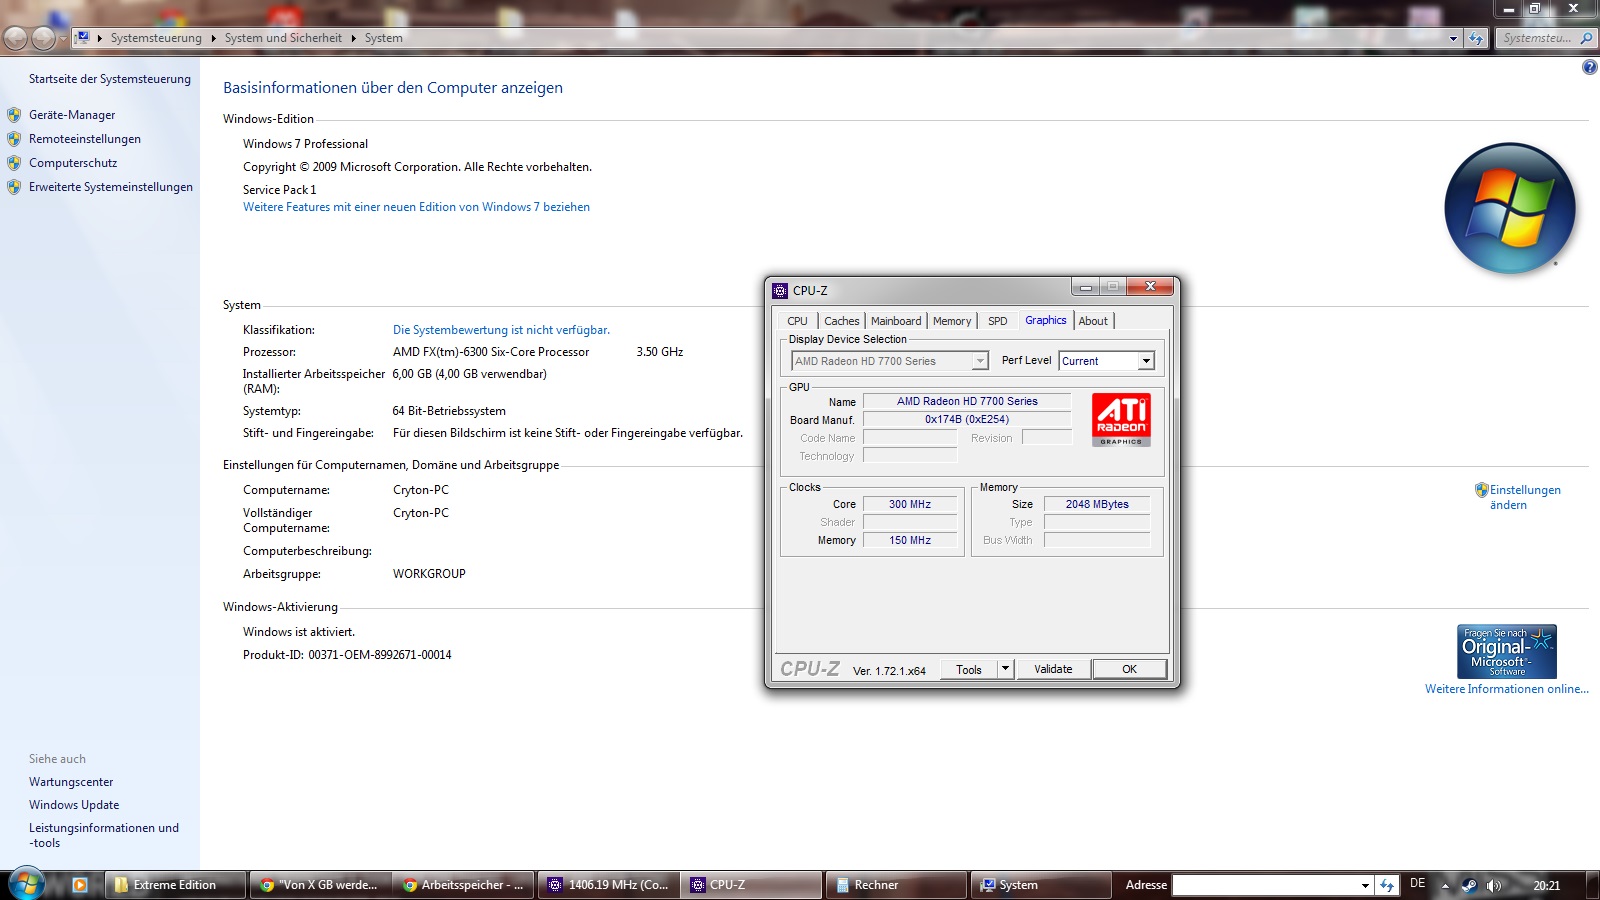Screen dimensions: 1600x900
Task: Click the Steam tray icon
Action: tap(1469, 885)
